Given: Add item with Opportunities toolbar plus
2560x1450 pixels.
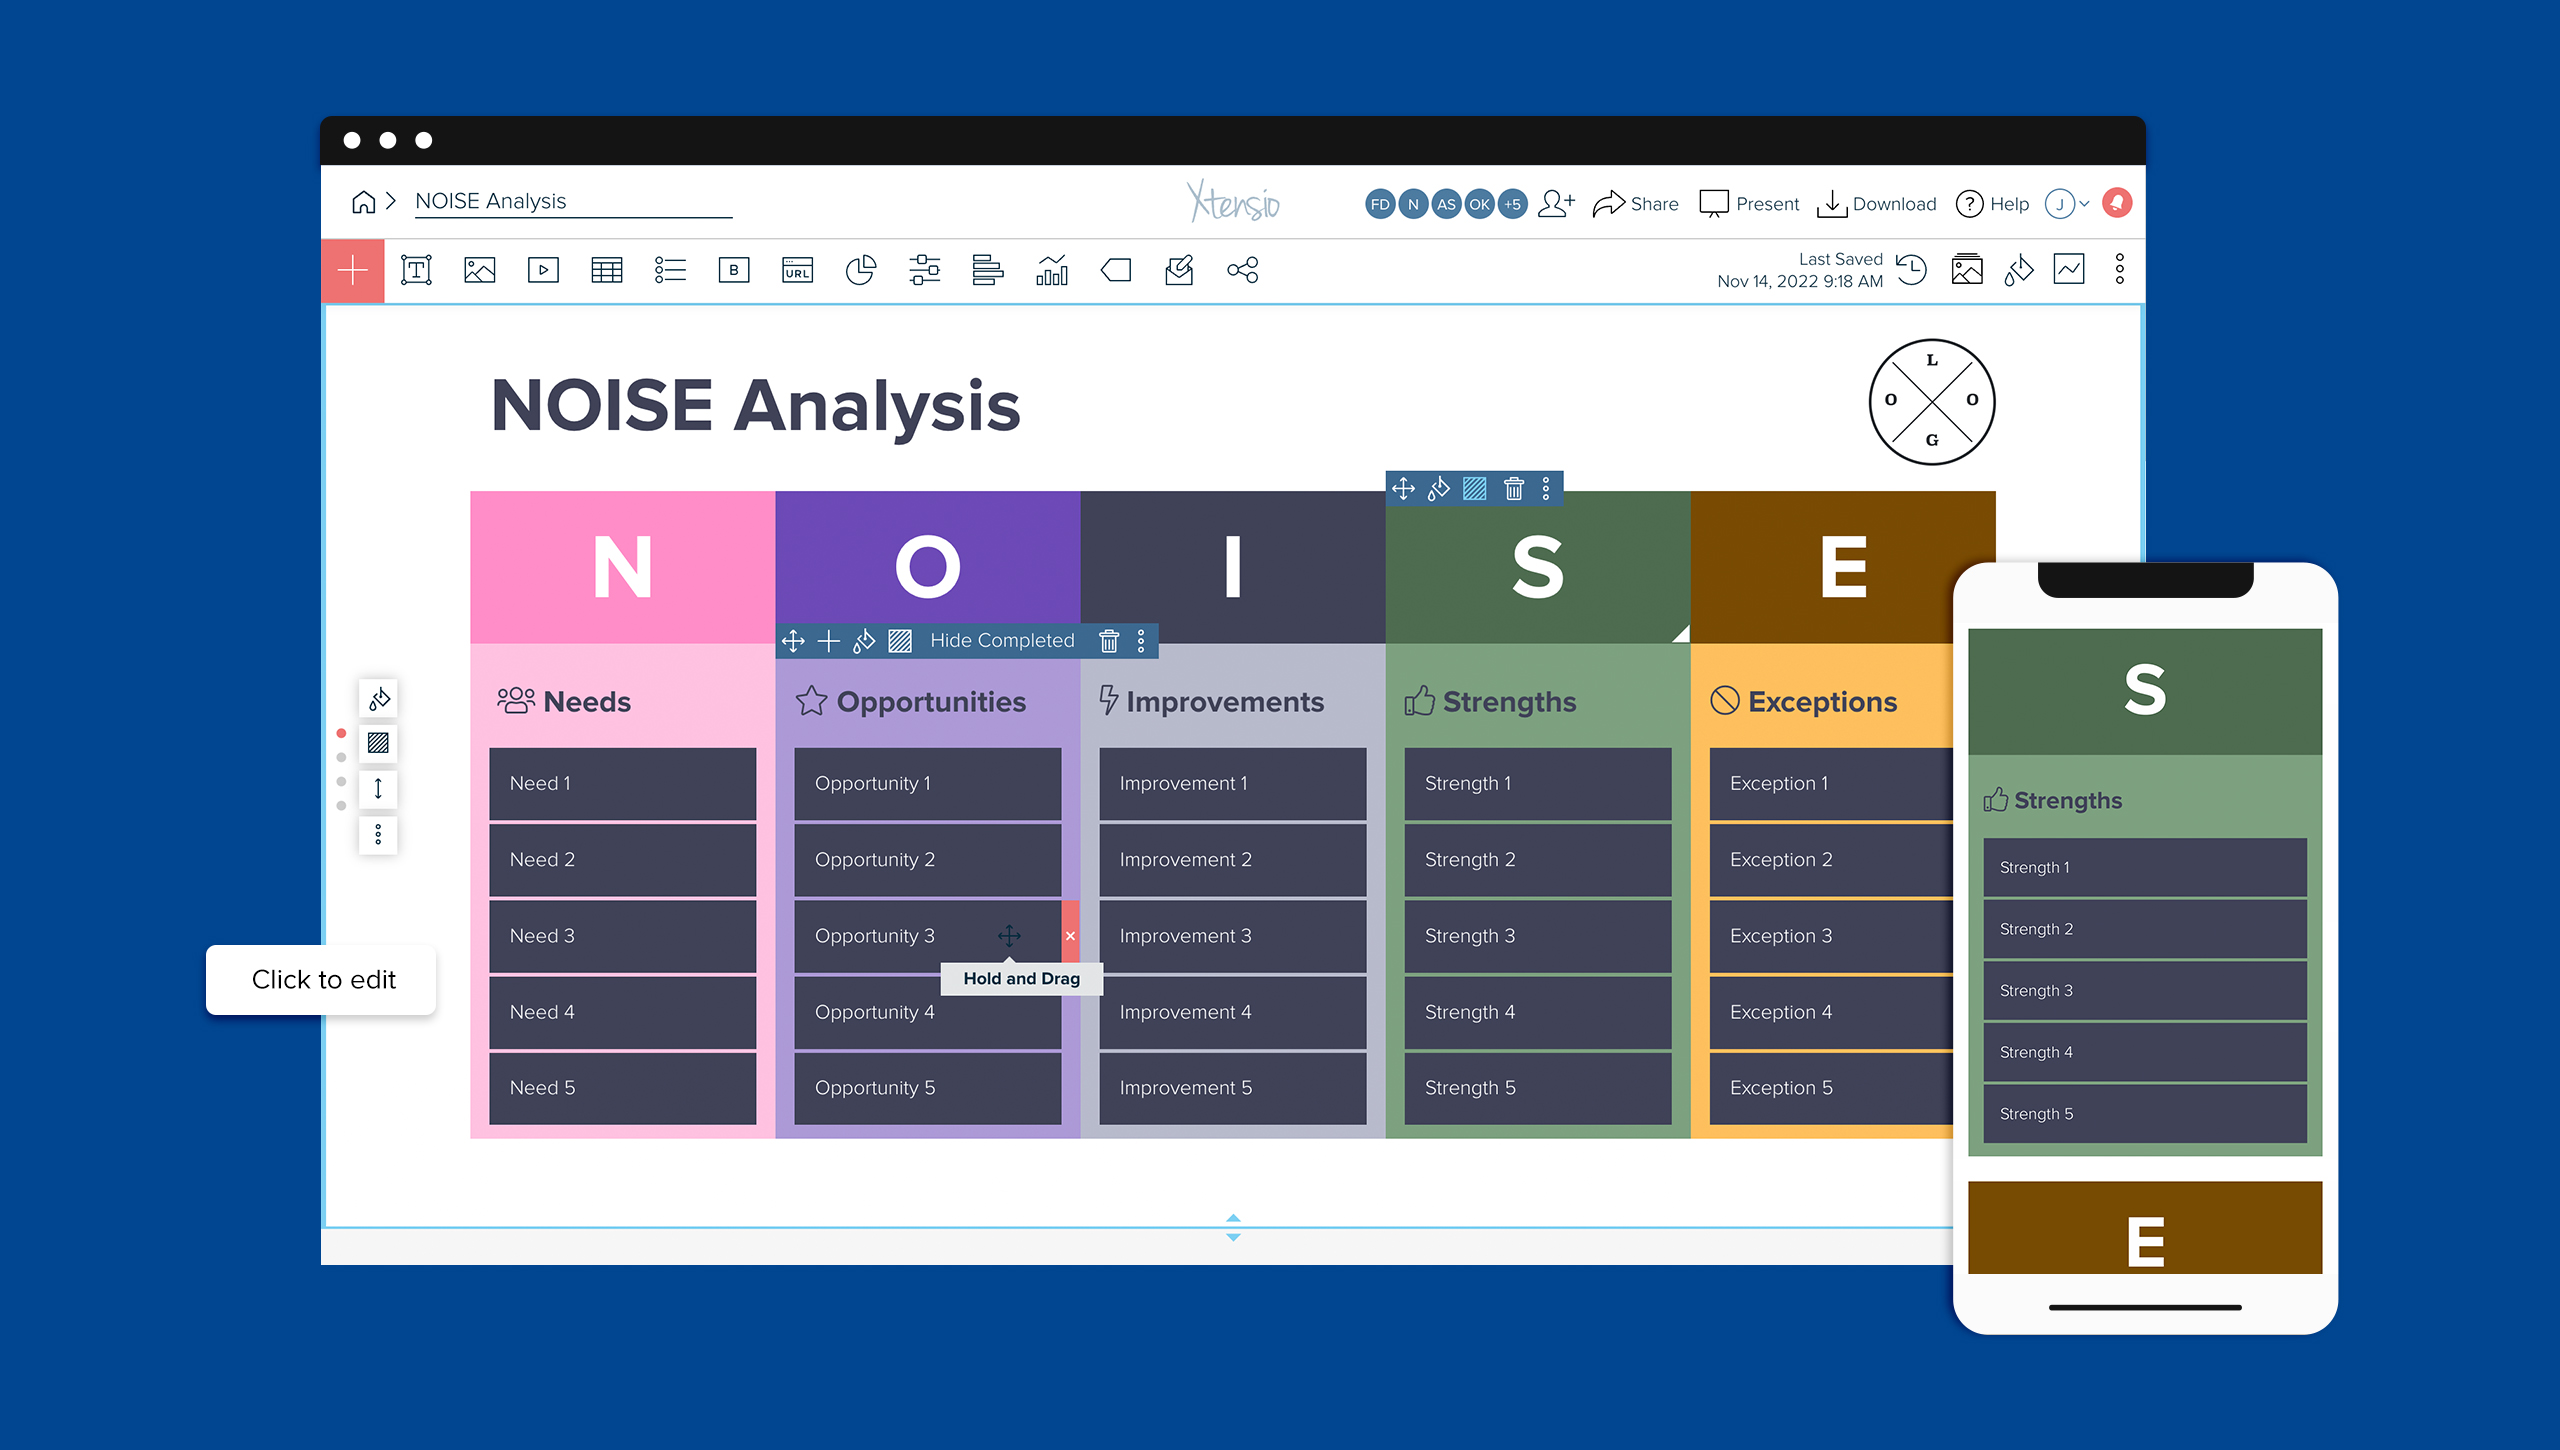Looking at the screenshot, I should 829,641.
